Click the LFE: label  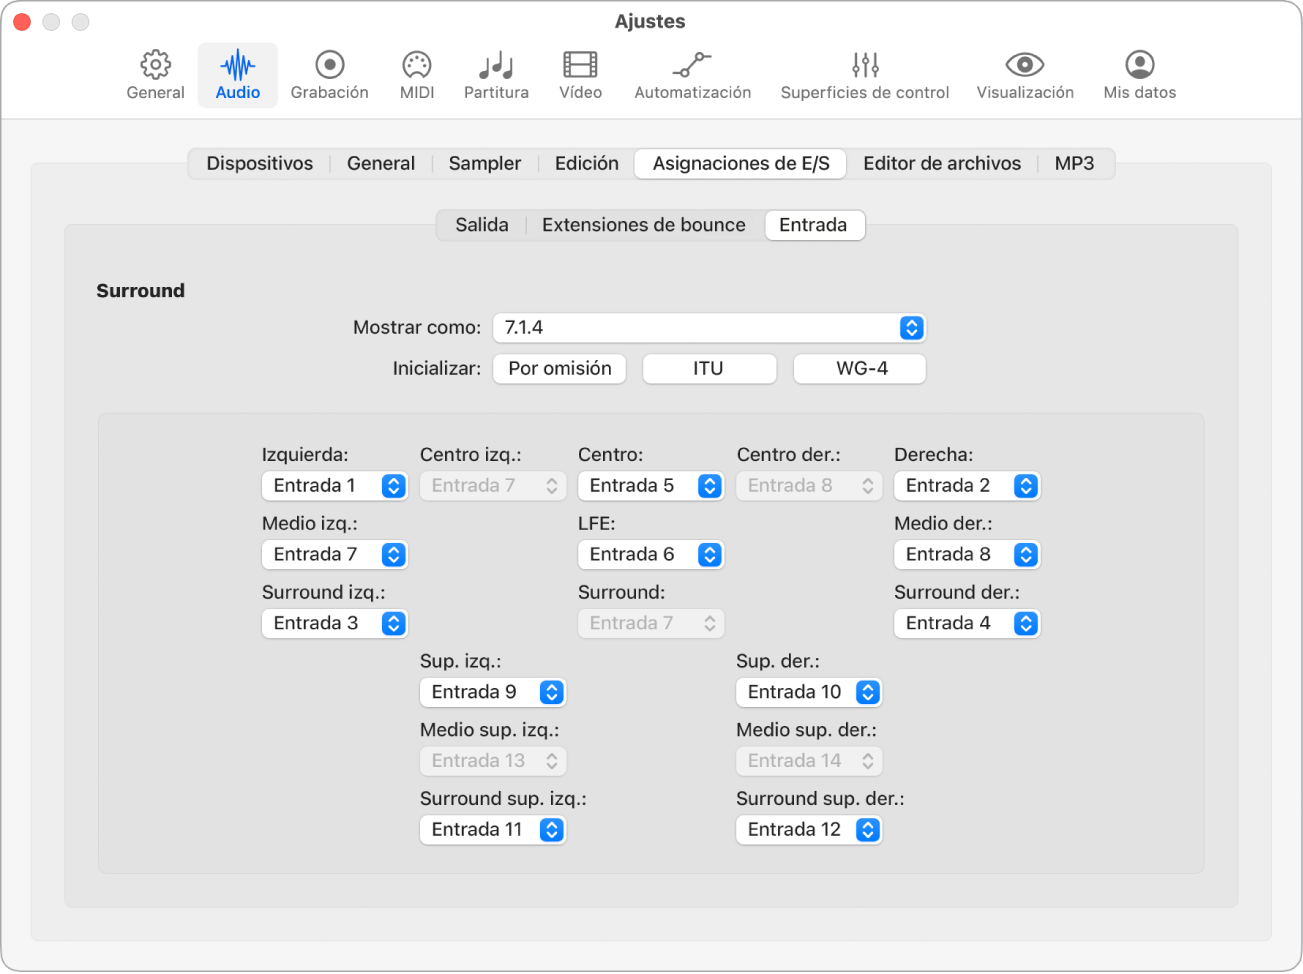[x=597, y=524]
